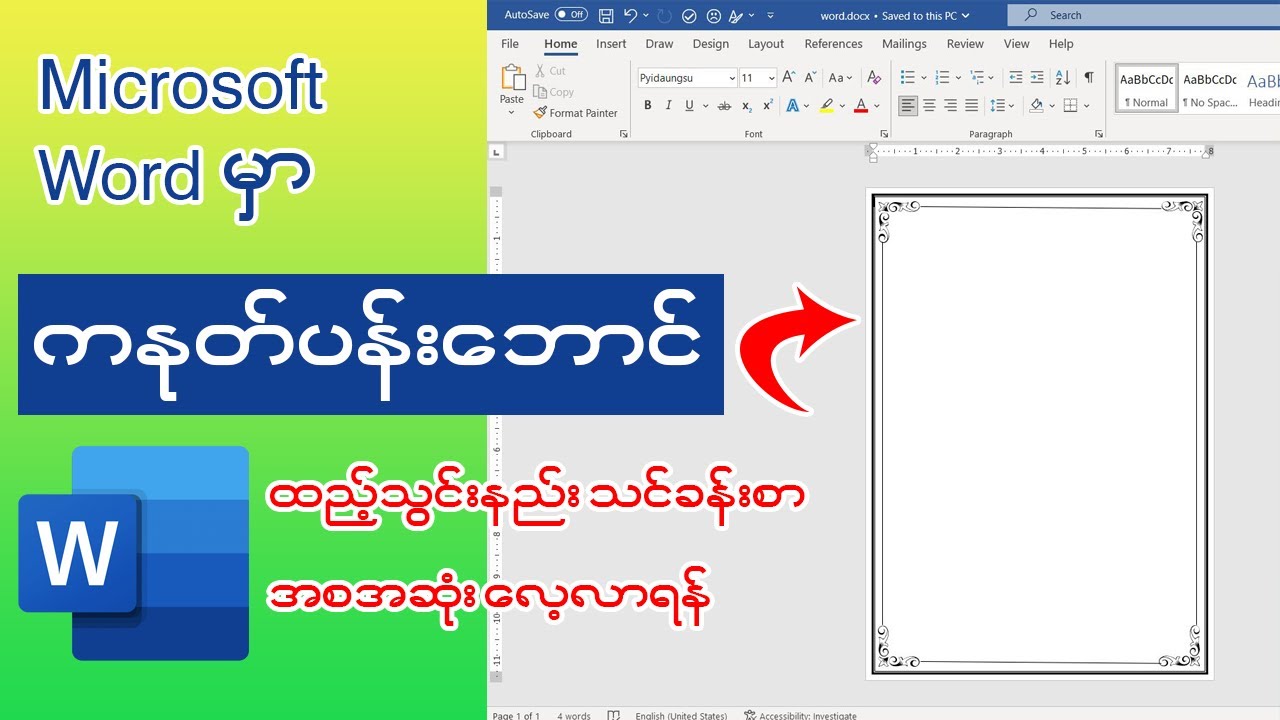Switch to the Design tab

pyautogui.click(x=710, y=44)
